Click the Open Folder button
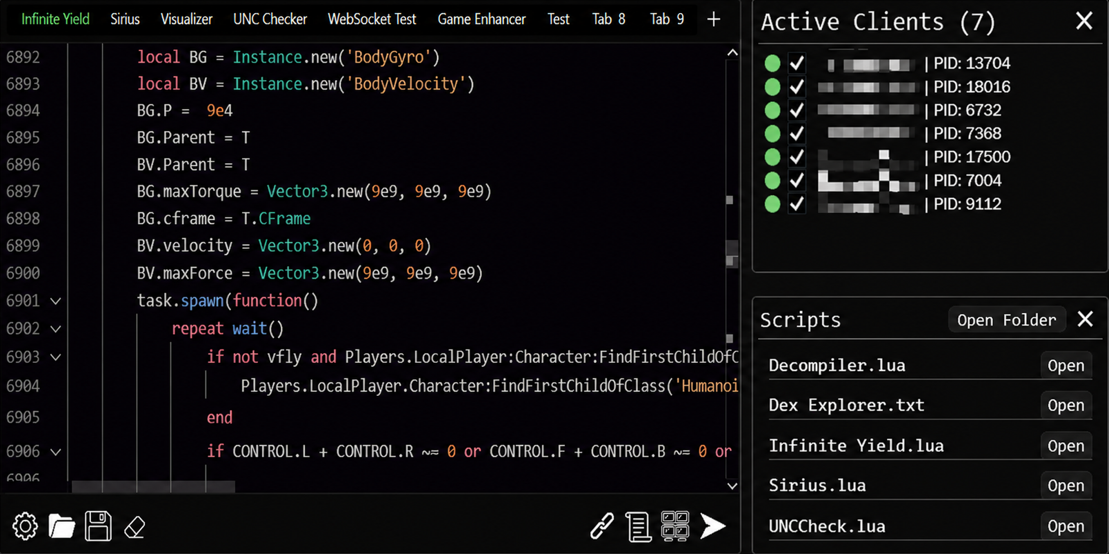The image size is (1109, 554). 1006,320
